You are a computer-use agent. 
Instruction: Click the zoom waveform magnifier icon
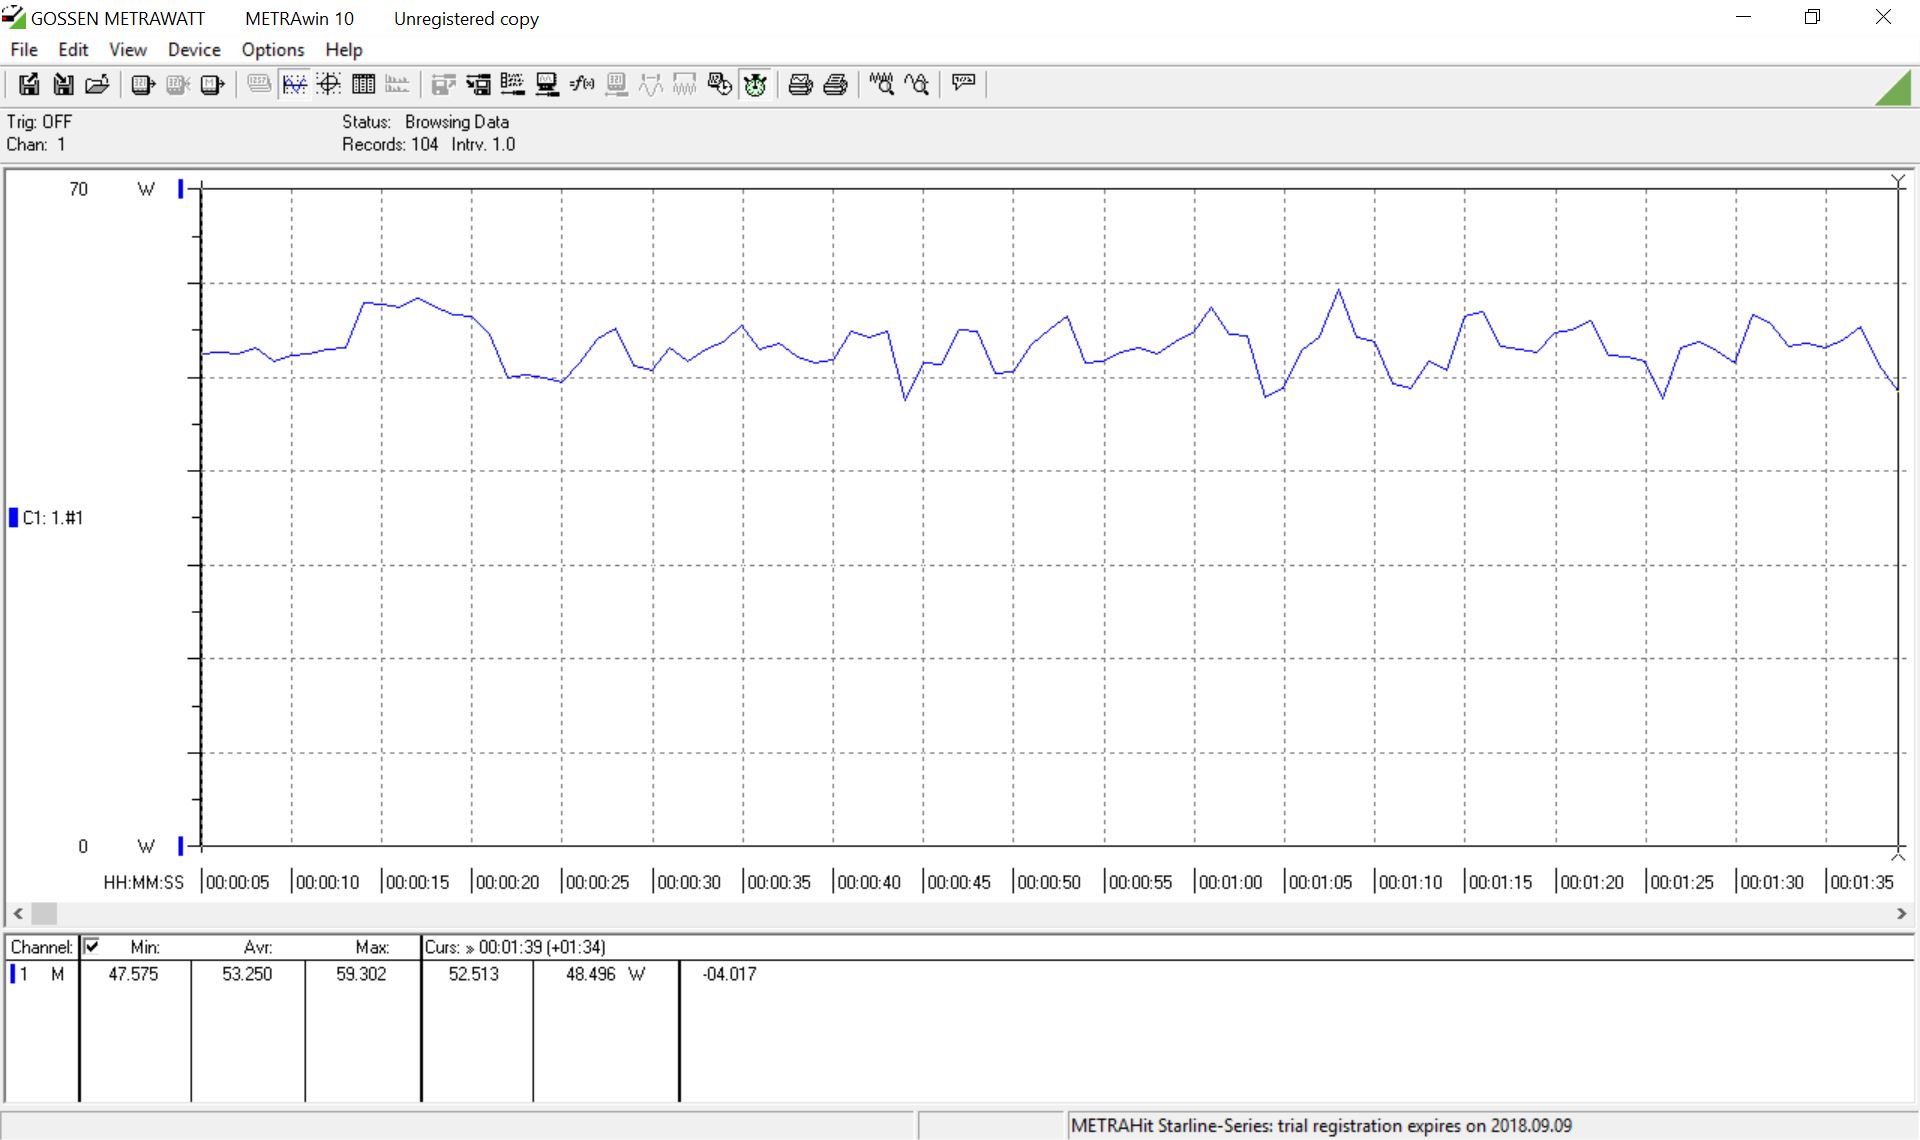(x=881, y=85)
